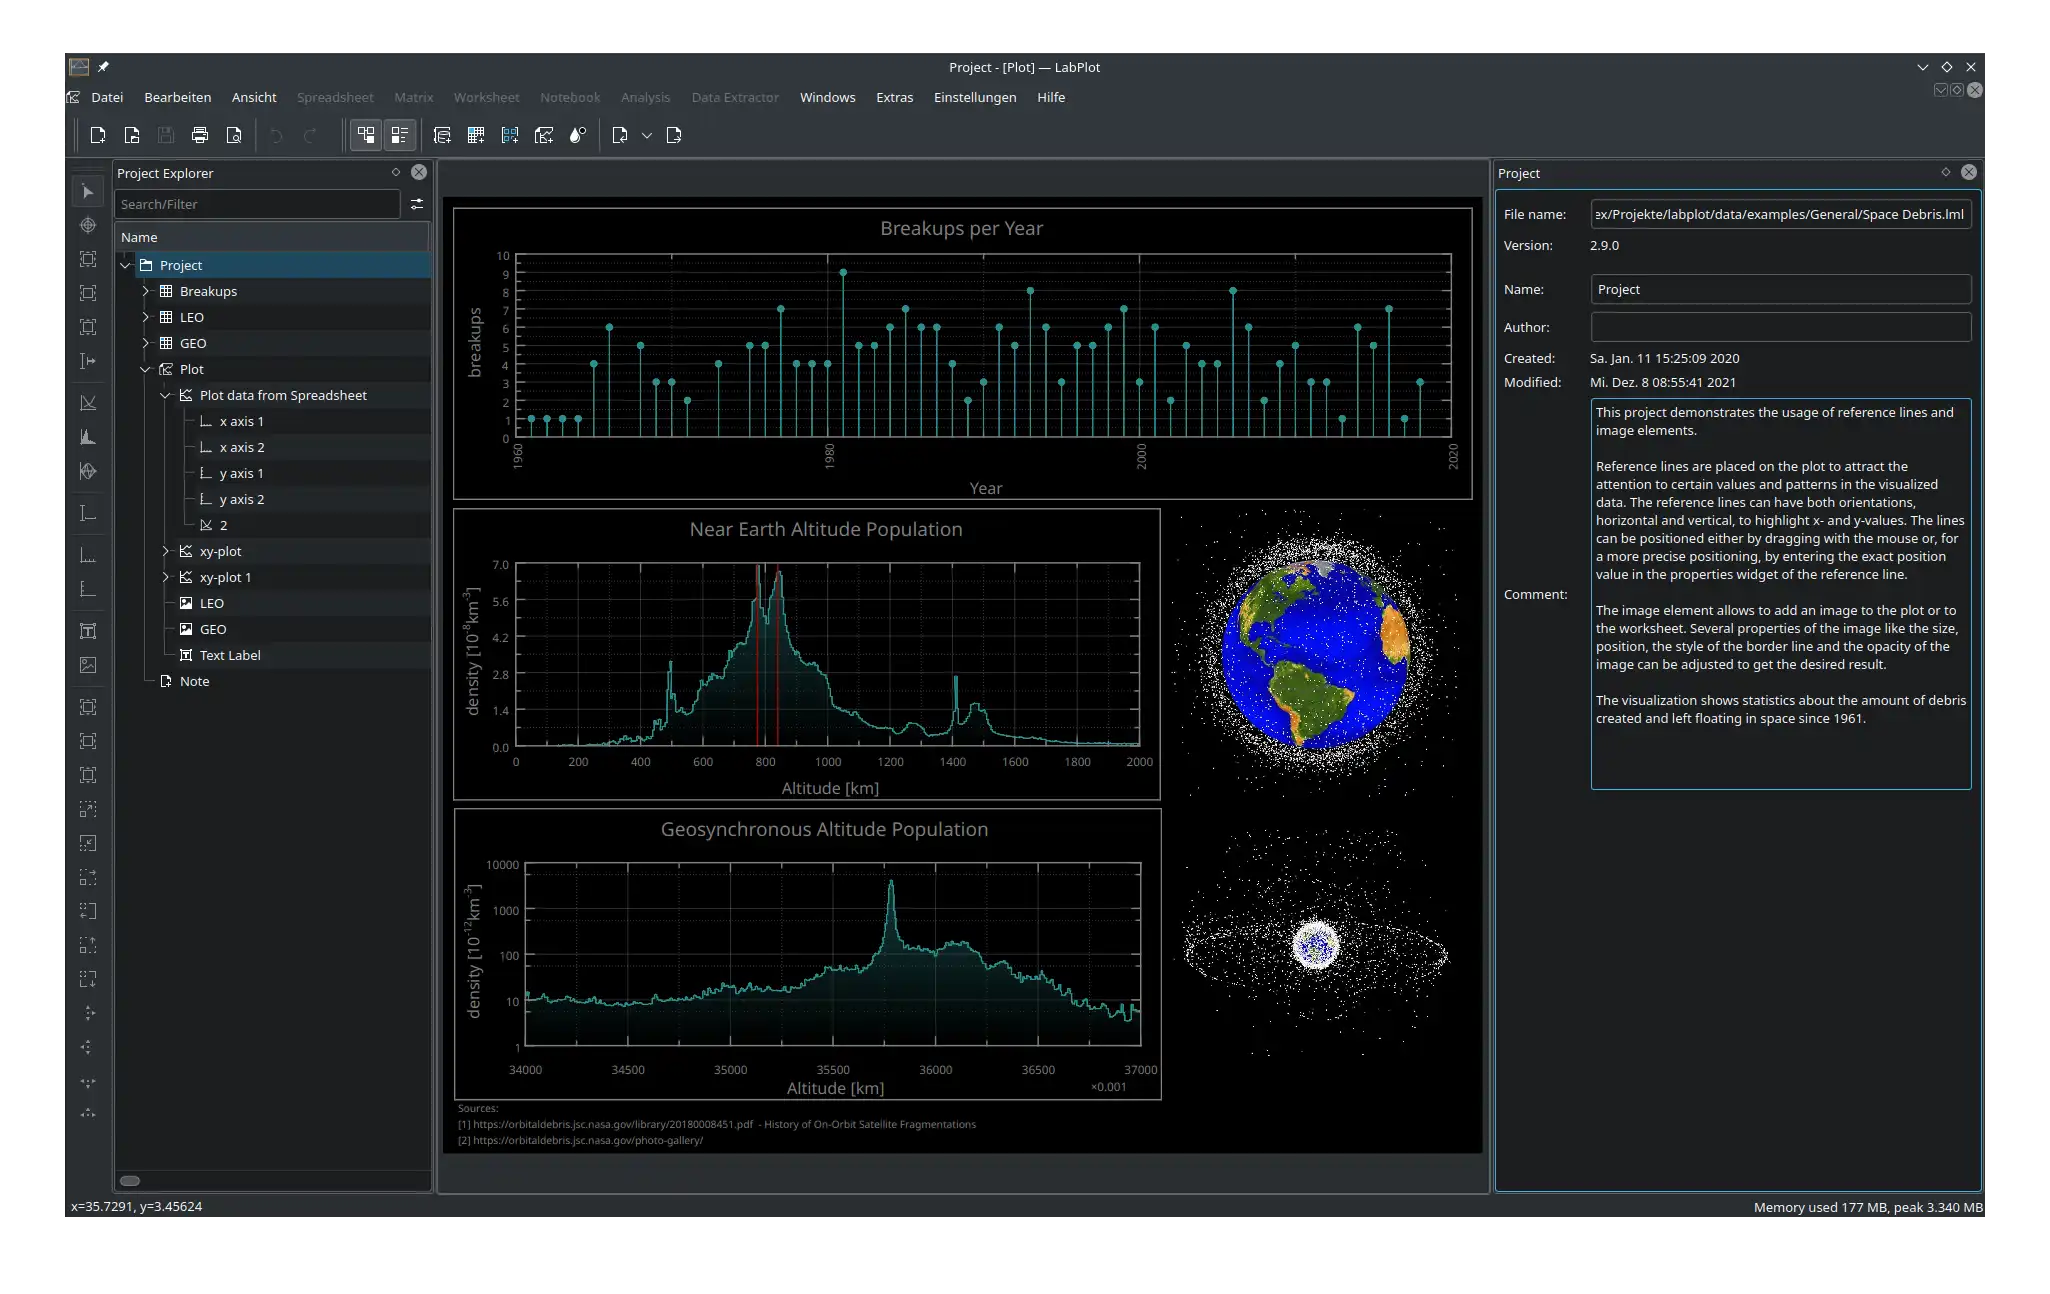This screenshot has height=1294, width=2050.
Task: Open the Ansicht menu
Action: pos(252,95)
